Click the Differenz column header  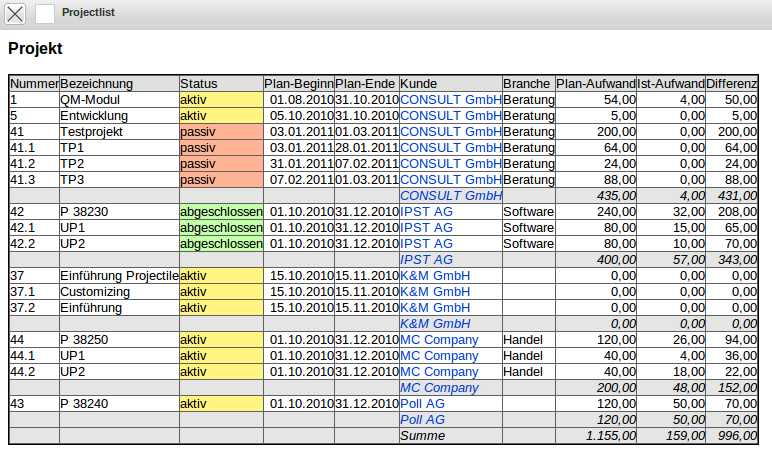(x=732, y=84)
